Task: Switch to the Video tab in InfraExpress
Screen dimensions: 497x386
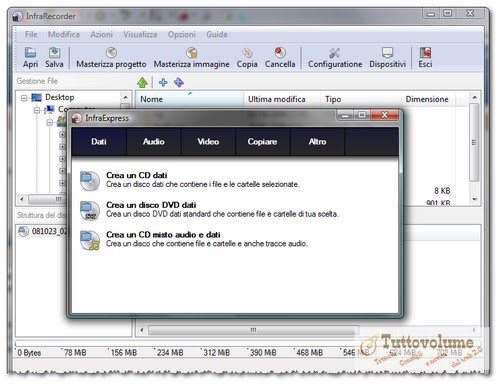Action: 208,142
